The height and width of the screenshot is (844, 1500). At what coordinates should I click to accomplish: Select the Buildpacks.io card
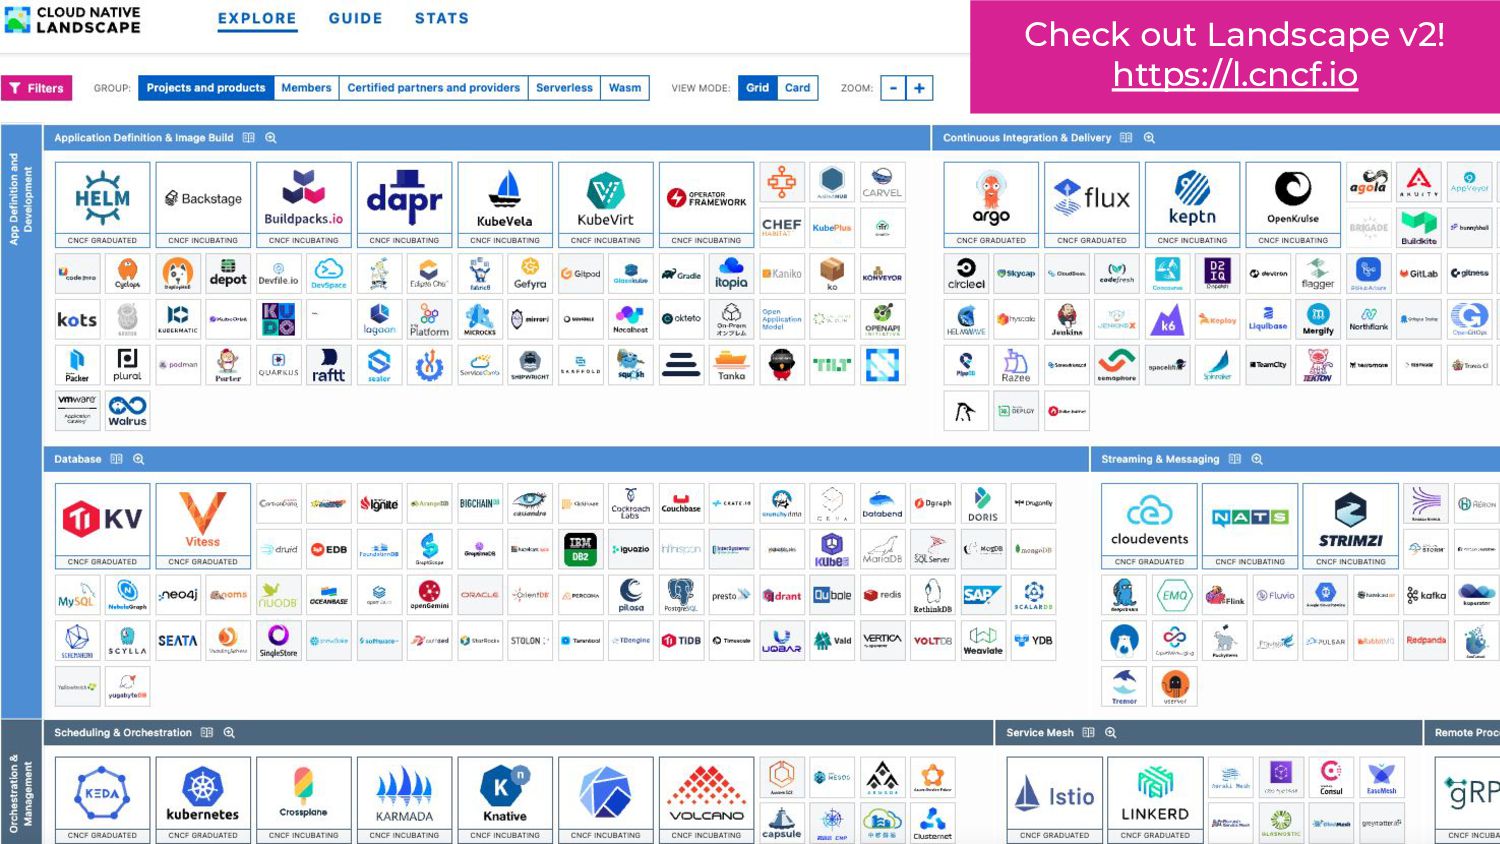[x=304, y=204]
